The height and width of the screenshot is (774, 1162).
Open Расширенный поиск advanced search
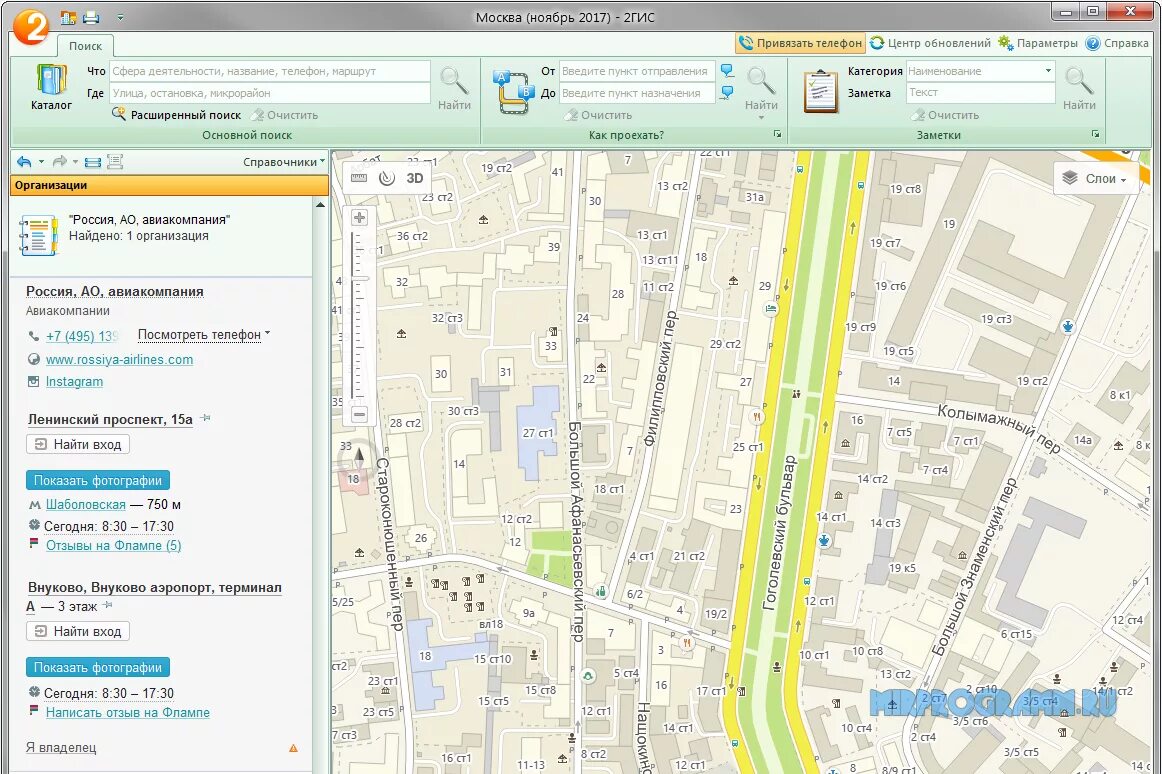pos(176,115)
